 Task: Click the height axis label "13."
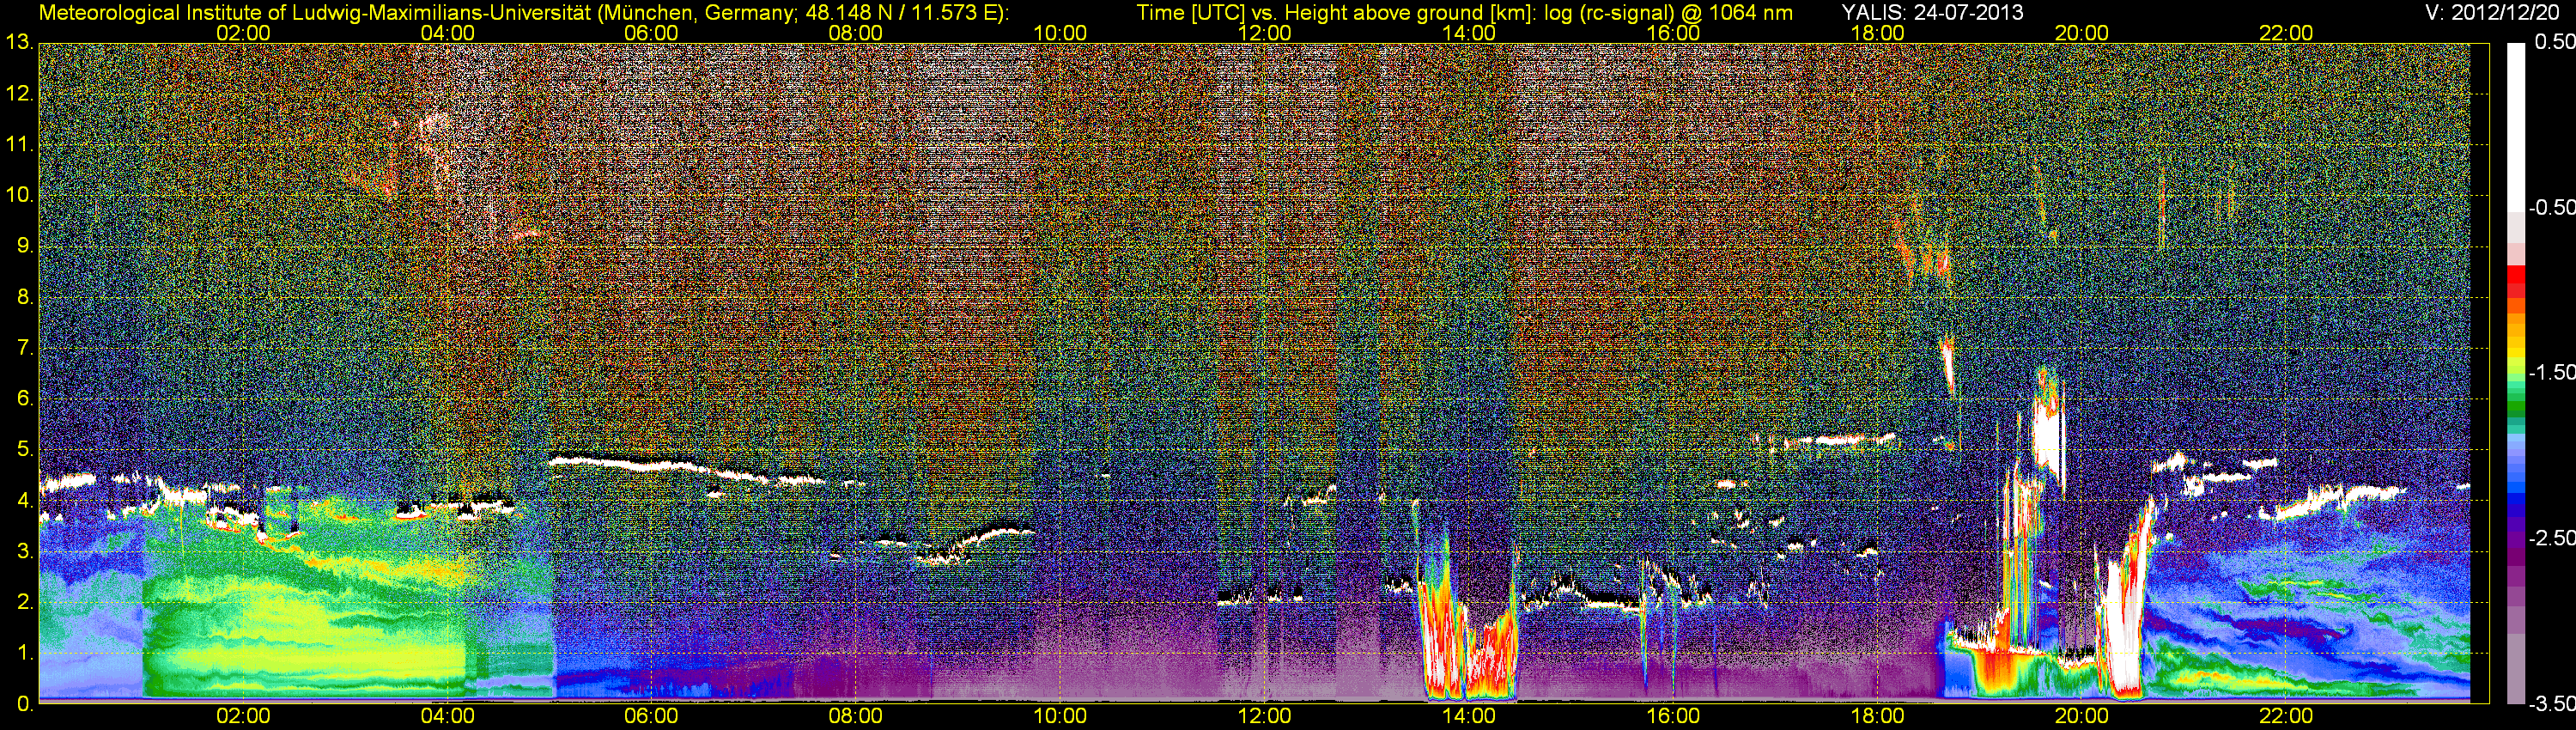[x=19, y=42]
